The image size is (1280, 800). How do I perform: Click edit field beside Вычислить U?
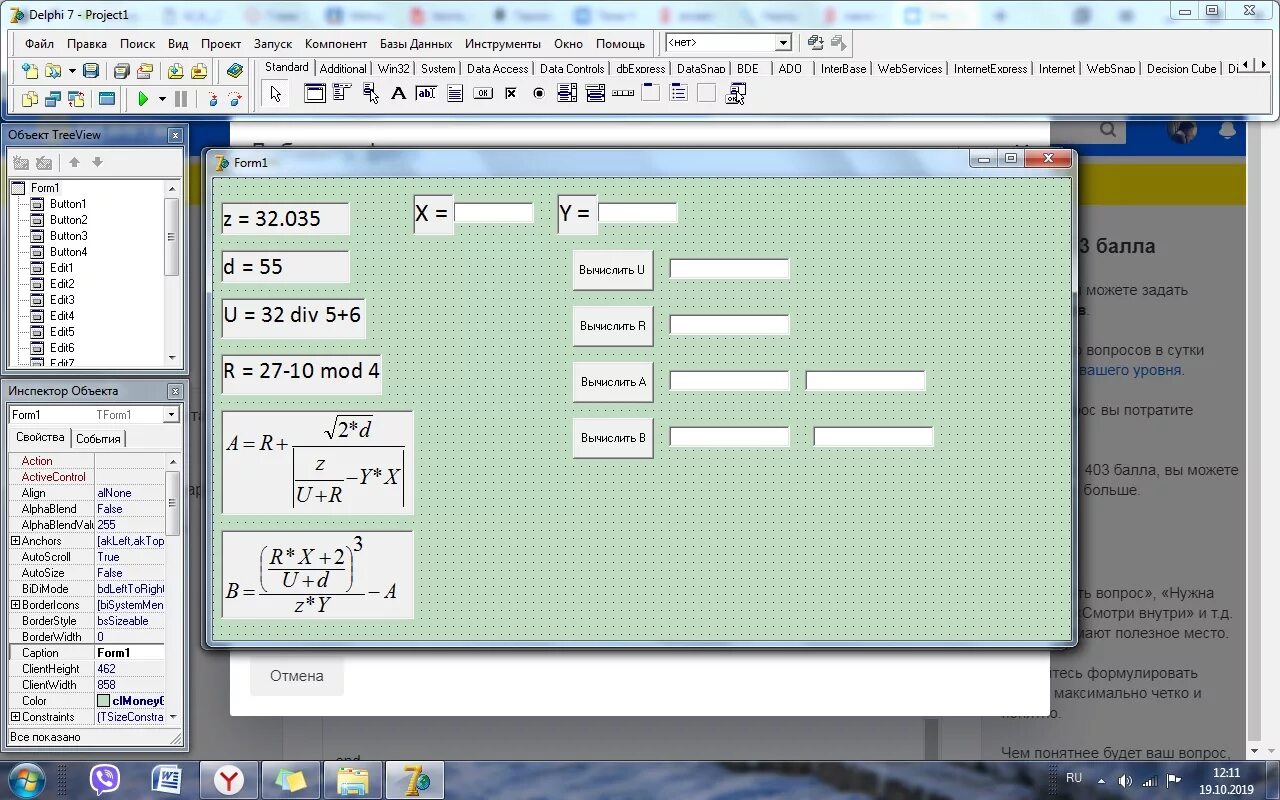pyautogui.click(x=730, y=269)
